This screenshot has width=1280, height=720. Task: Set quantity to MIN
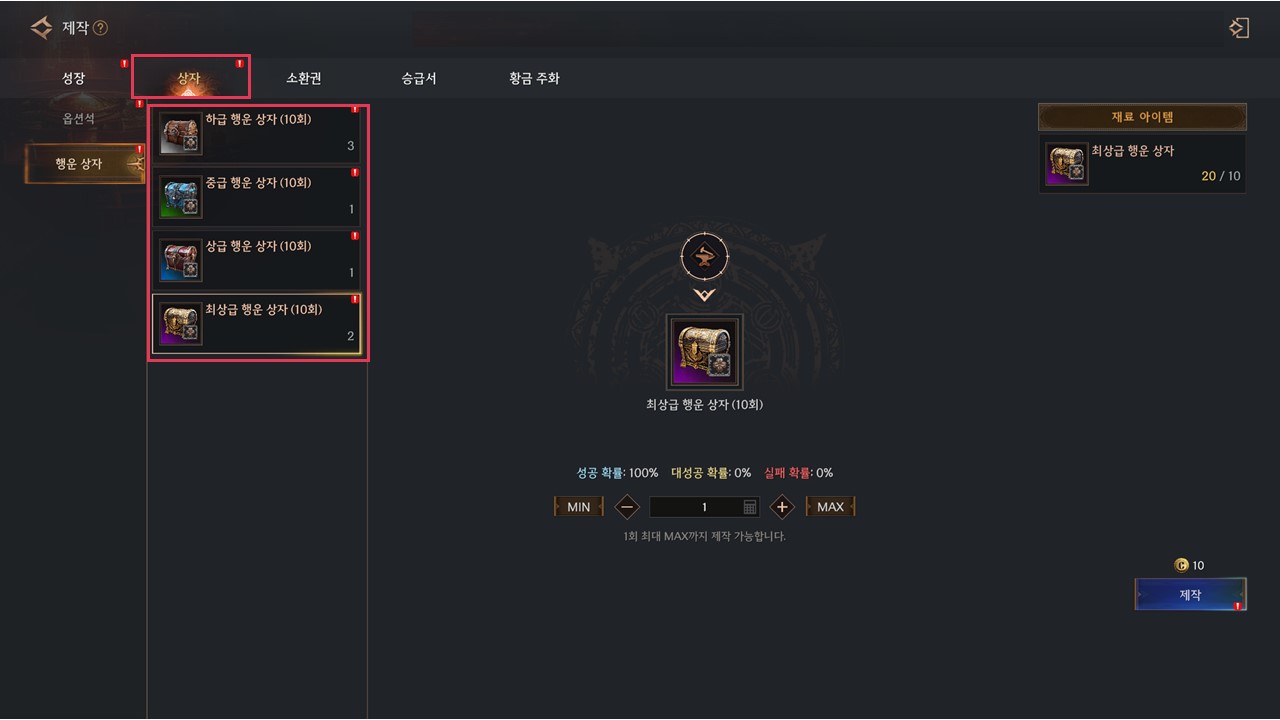point(579,507)
